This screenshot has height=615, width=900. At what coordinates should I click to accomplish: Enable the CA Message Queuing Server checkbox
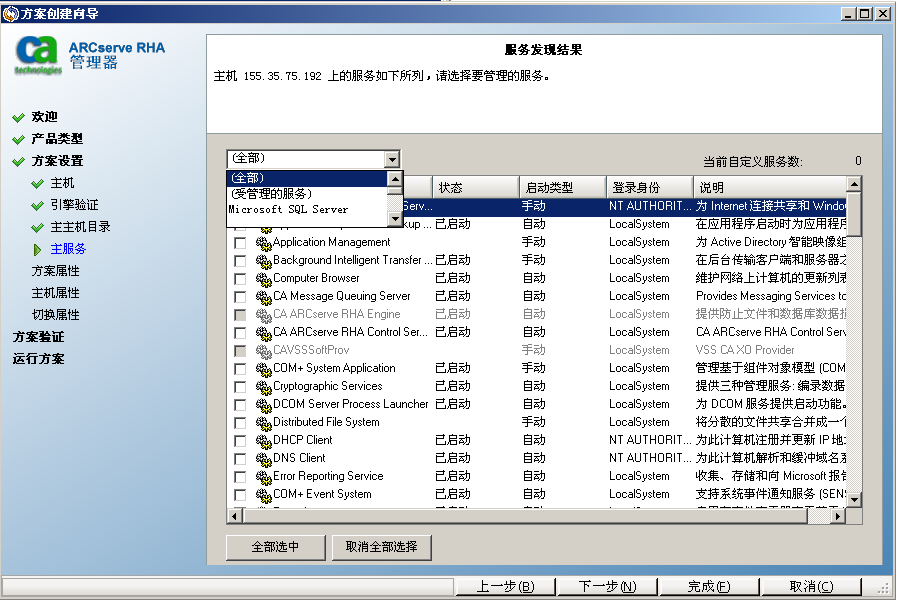click(240, 297)
